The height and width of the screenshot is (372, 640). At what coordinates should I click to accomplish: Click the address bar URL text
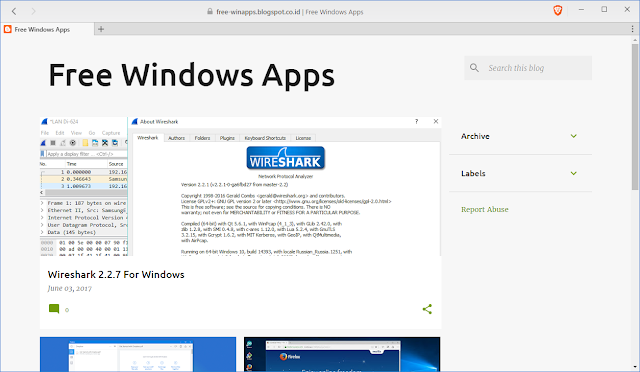click(258, 12)
